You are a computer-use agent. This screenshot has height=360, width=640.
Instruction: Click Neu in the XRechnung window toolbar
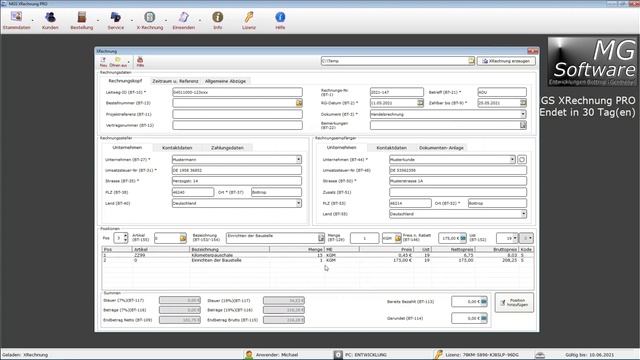click(103, 62)
